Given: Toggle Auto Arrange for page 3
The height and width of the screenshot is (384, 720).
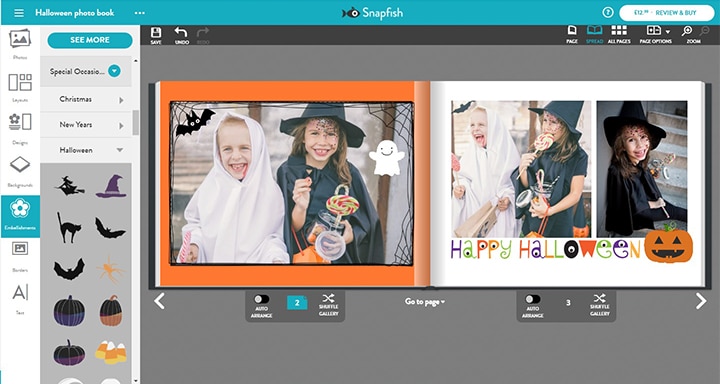Looking at the screenshot, I should pyautogui.click(x=533, y=299).
